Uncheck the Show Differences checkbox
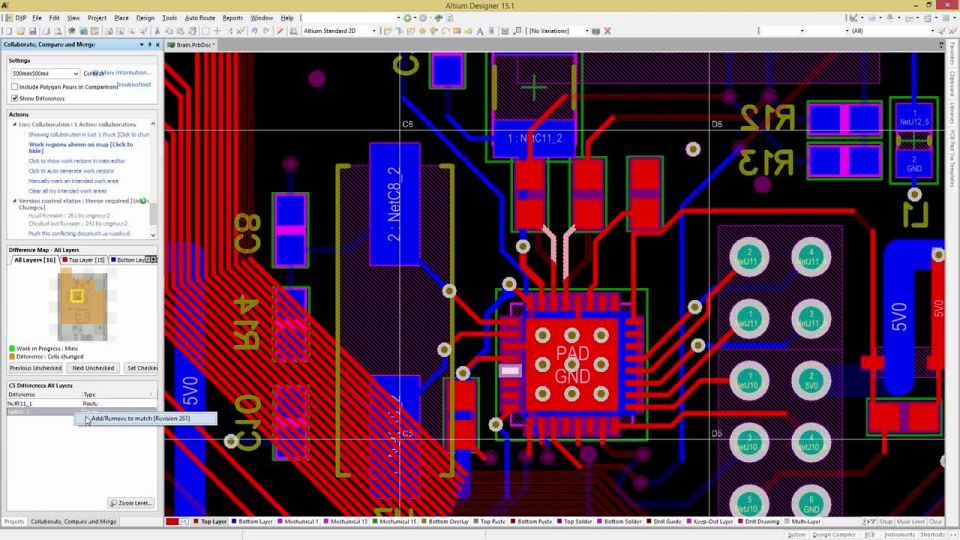The width and height of the screenshot is (960, 540). (x=15, y=98)
